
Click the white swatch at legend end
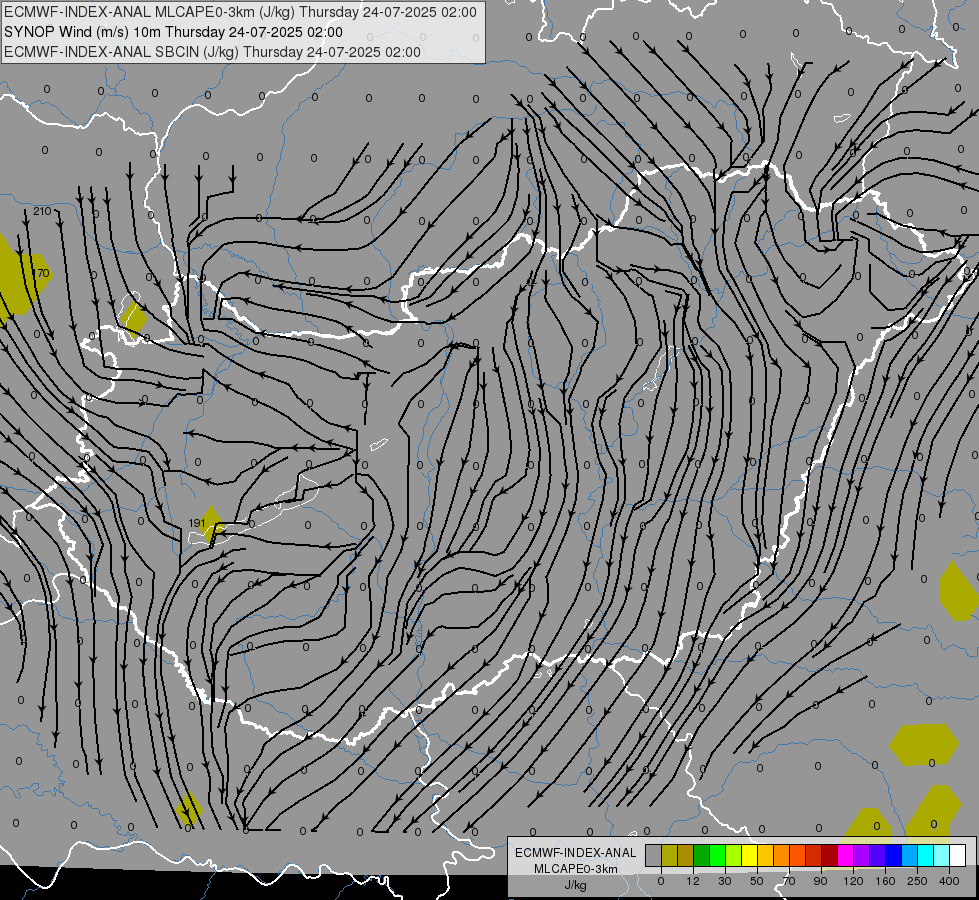point(958,855)
